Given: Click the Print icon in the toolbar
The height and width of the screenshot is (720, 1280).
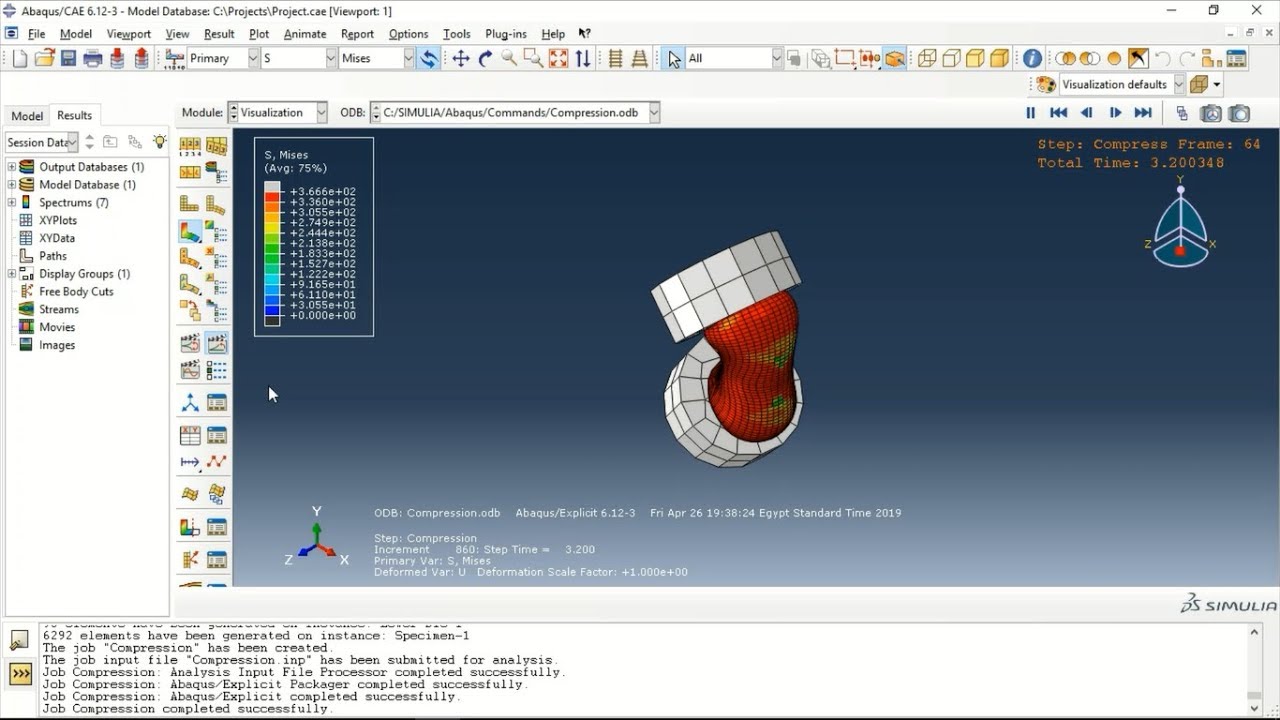Looking at the screenshot, I should (x=93, y=58).
